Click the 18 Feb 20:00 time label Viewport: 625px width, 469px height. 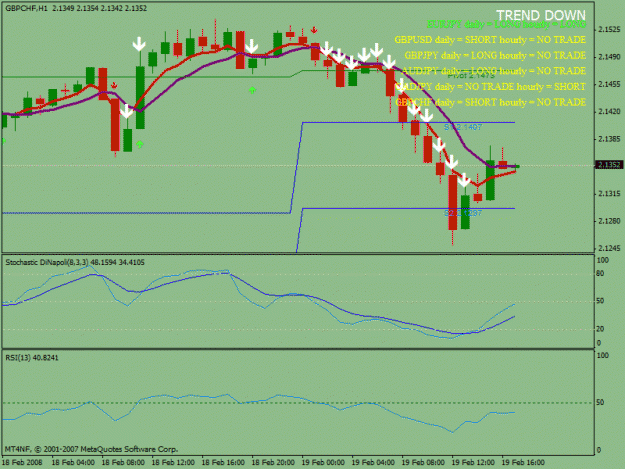[273, 463]
